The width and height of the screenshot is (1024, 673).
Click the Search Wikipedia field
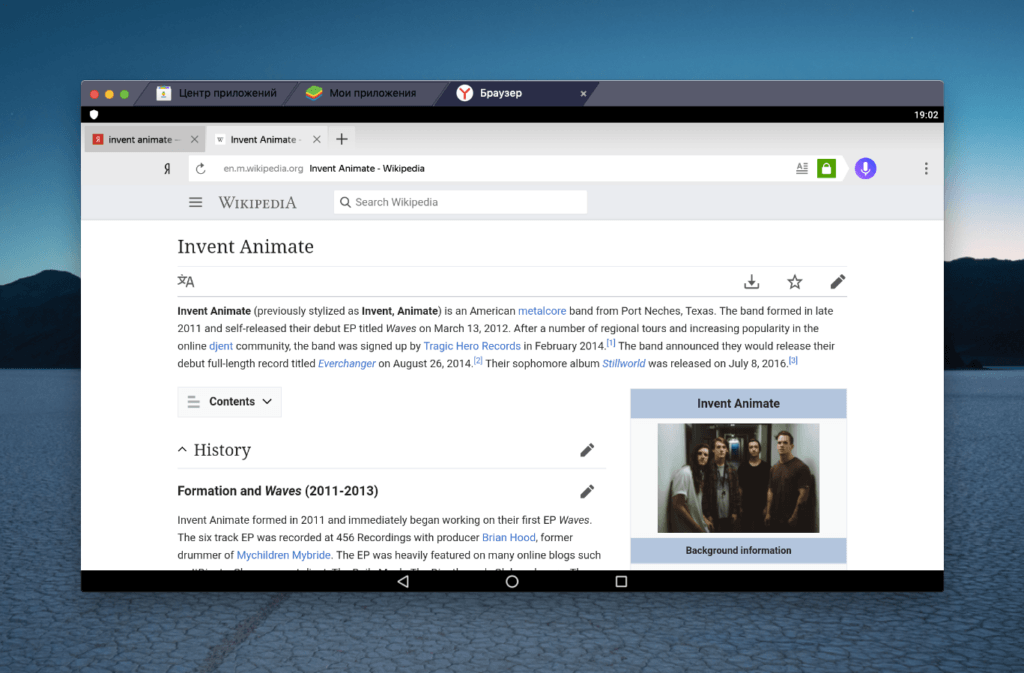tap(460, 202)
